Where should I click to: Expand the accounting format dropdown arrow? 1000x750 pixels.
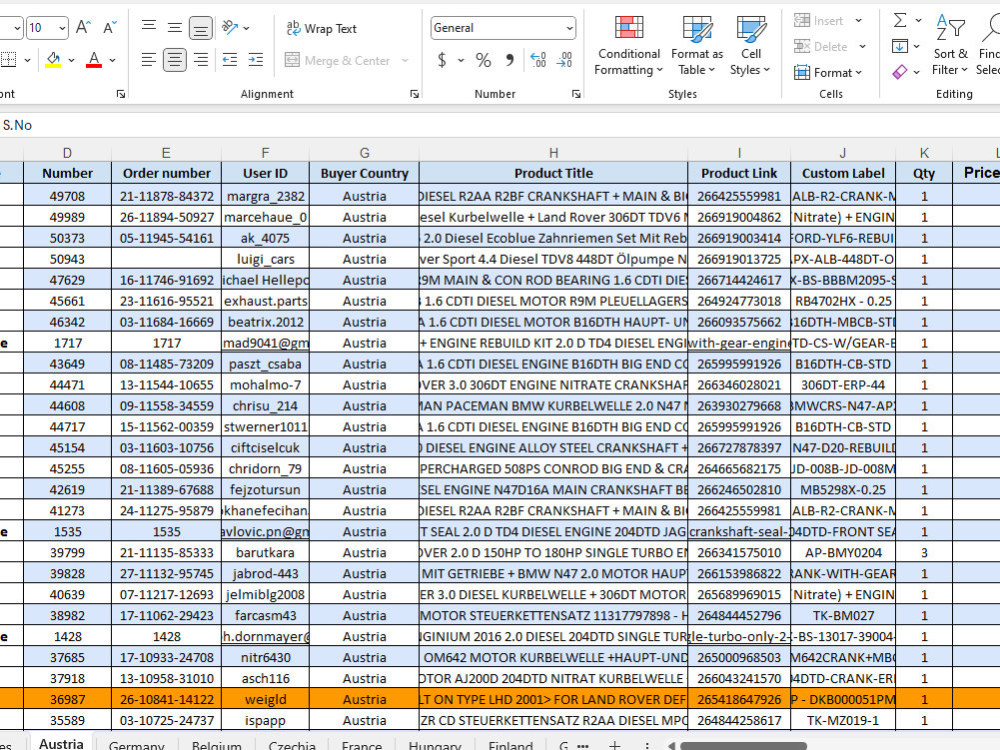click(461, 61)
